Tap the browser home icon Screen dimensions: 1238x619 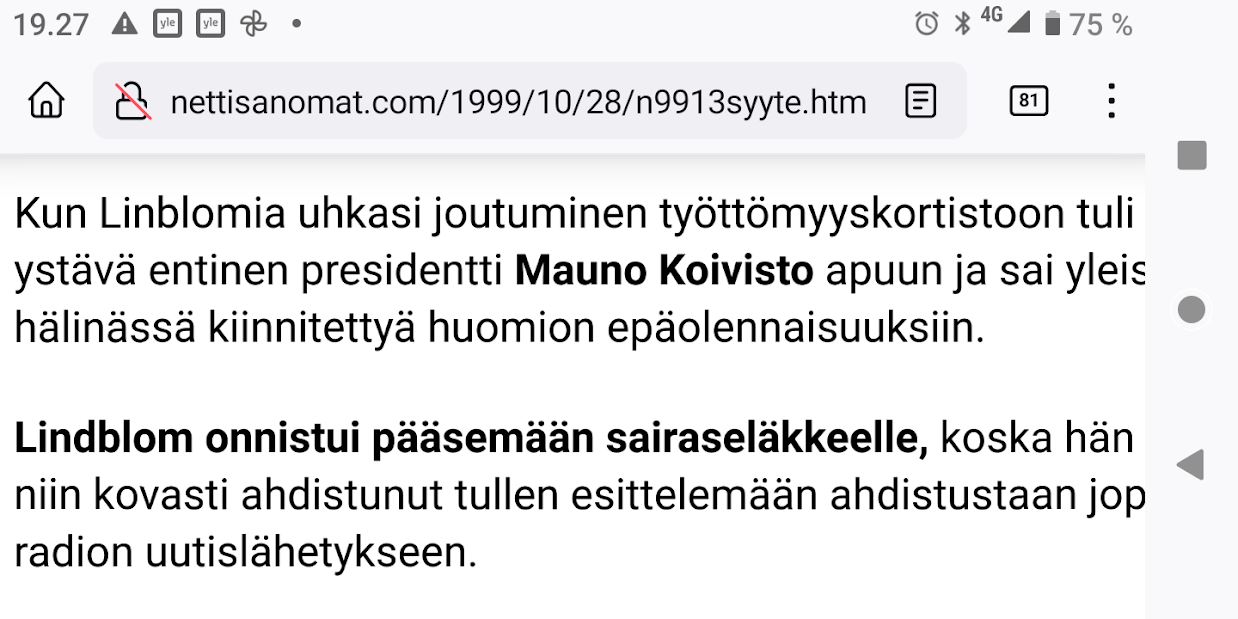click(x=46, y=101)
